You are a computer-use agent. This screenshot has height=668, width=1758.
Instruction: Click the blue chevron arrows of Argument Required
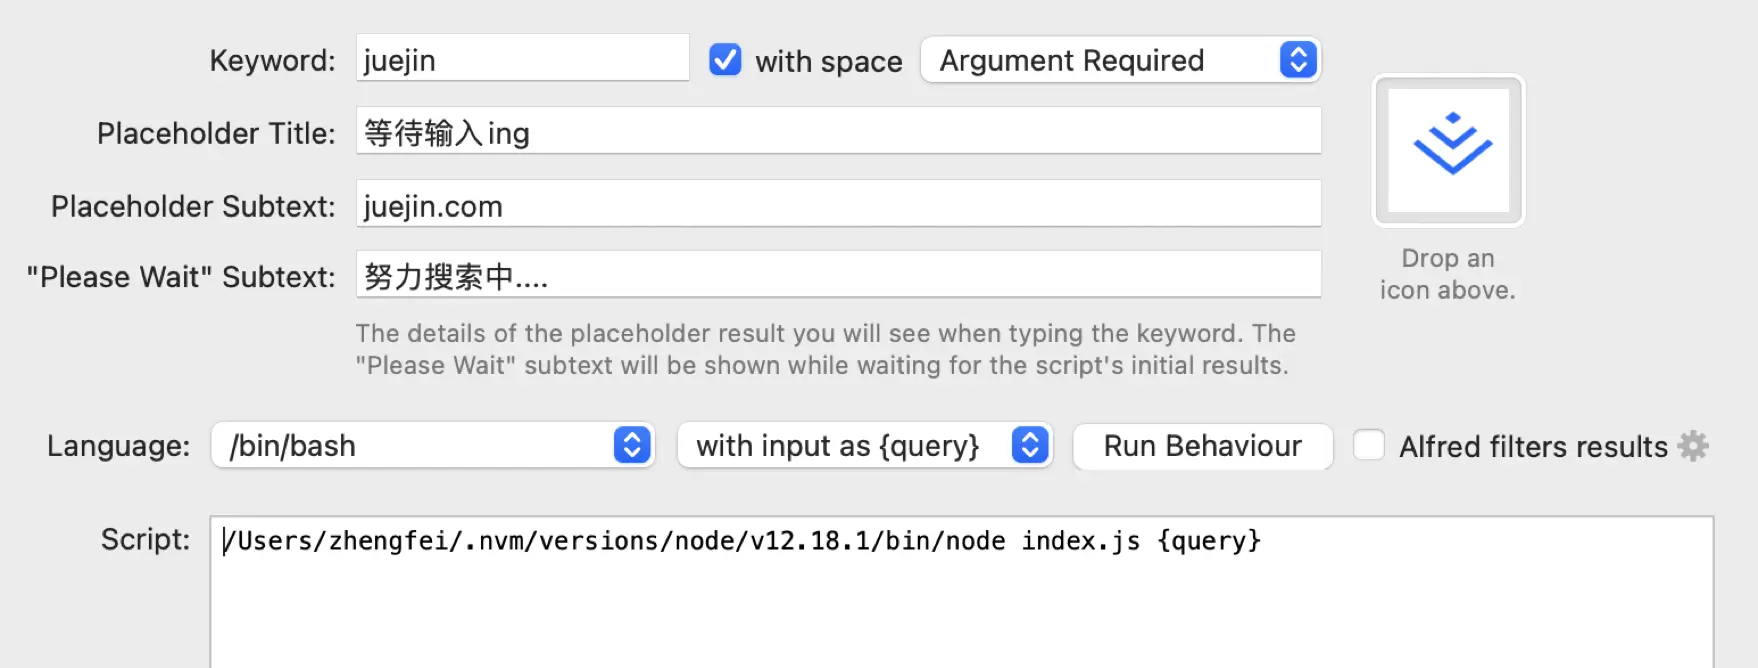pos(1298,60)
